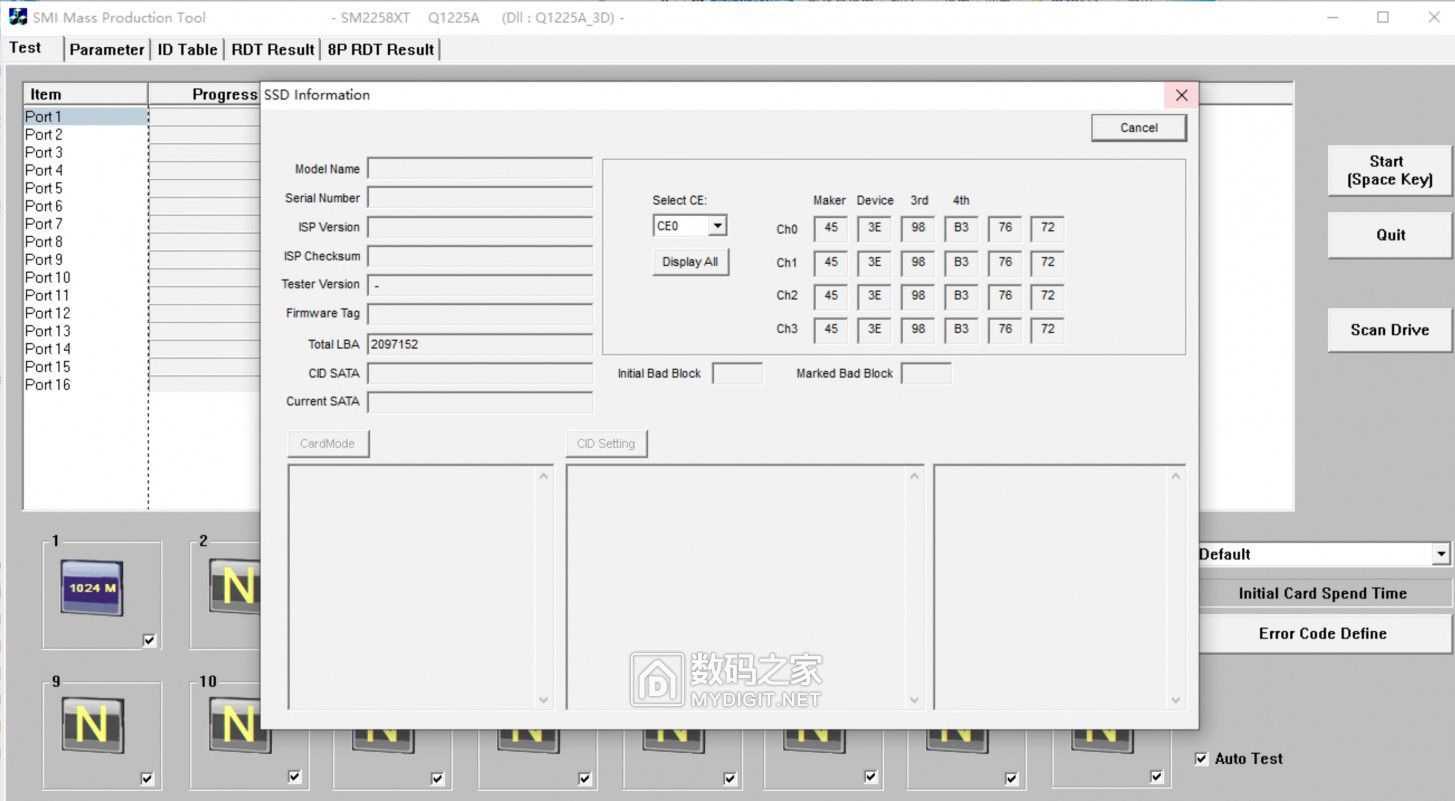Click down arrow of CID Setting text area scrollbar
Viewport: 1455px width, 801px height.
[915, 700]
